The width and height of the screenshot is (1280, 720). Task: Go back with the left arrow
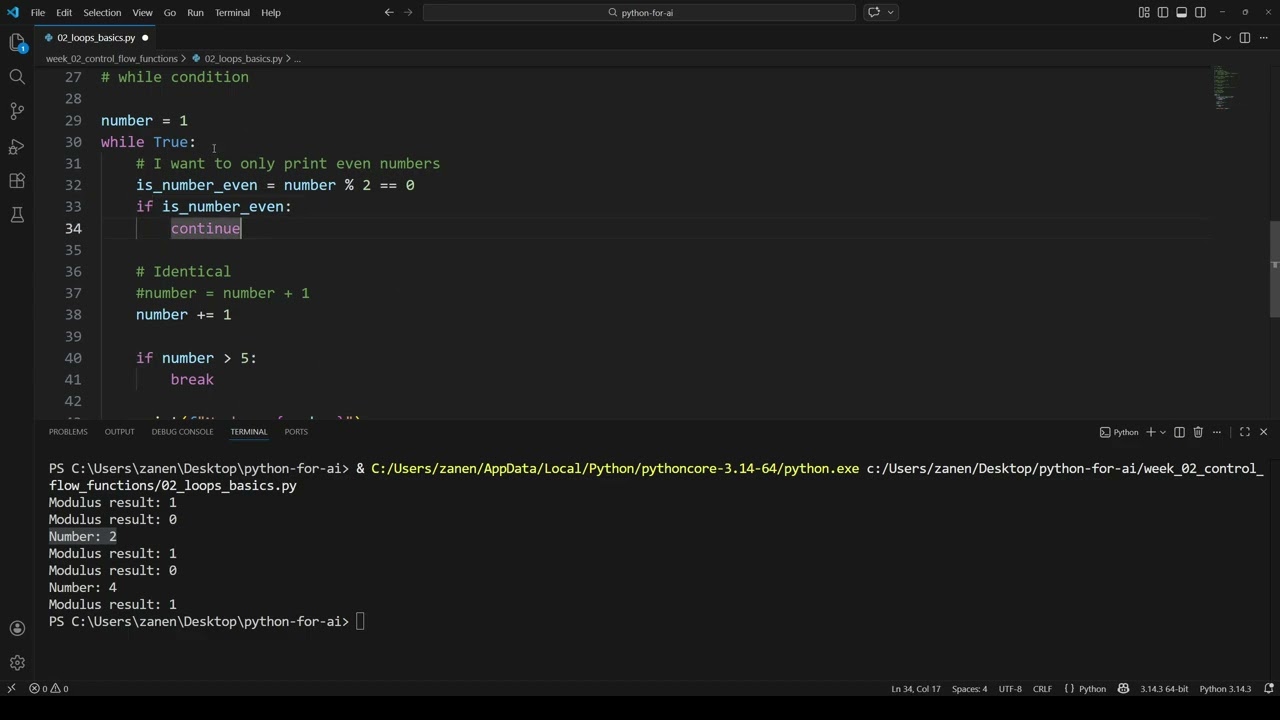pos(389,12)
